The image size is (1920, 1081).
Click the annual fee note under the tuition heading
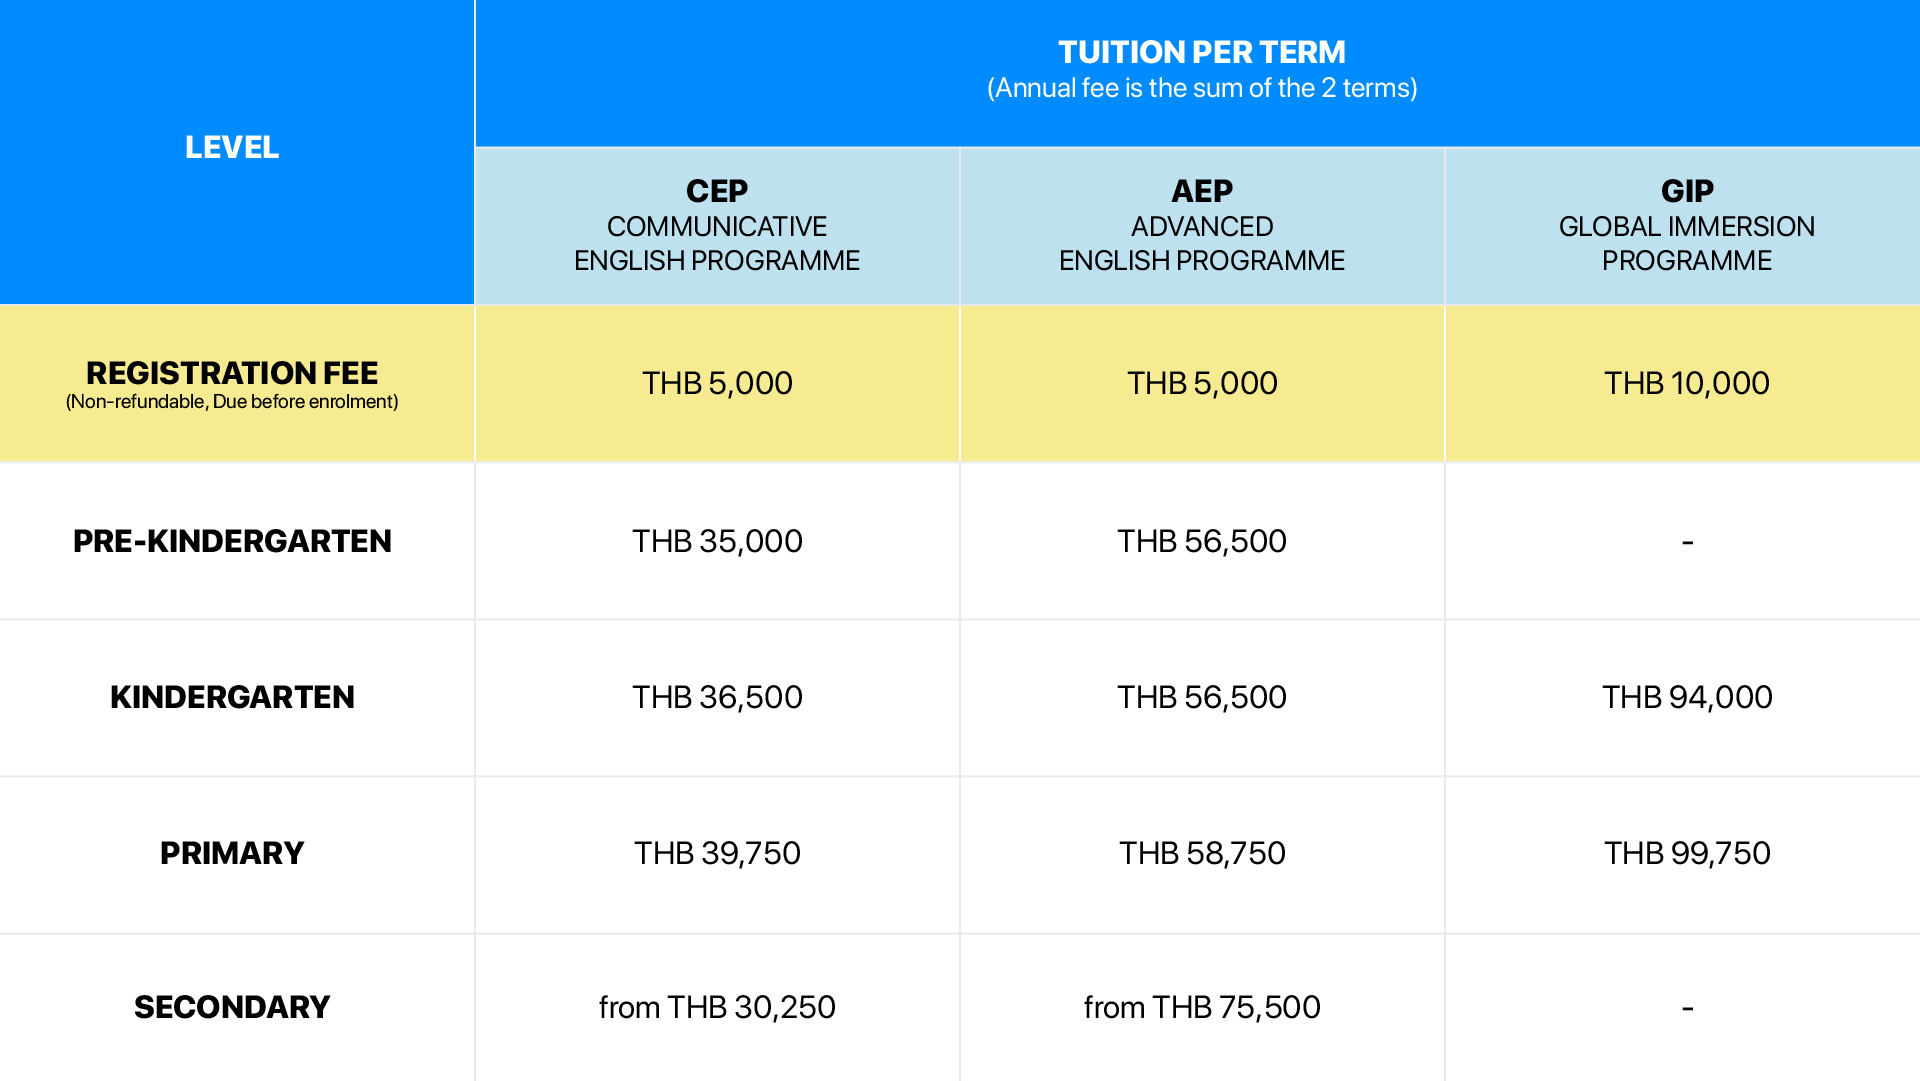[x=1201, y=89]
